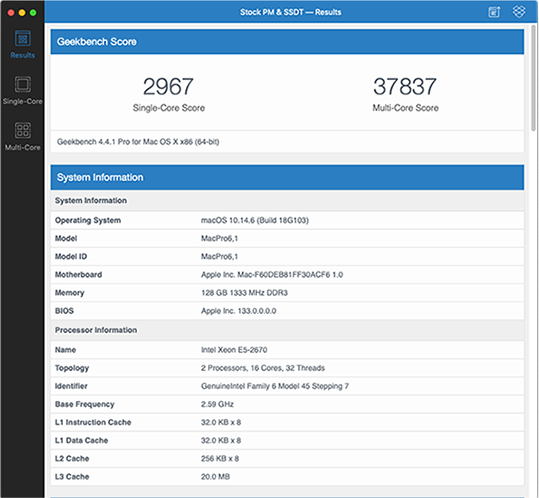Click the L2 Cache value 256 KB x 8
The image size is (539, 498).
(x=220, y=459)
